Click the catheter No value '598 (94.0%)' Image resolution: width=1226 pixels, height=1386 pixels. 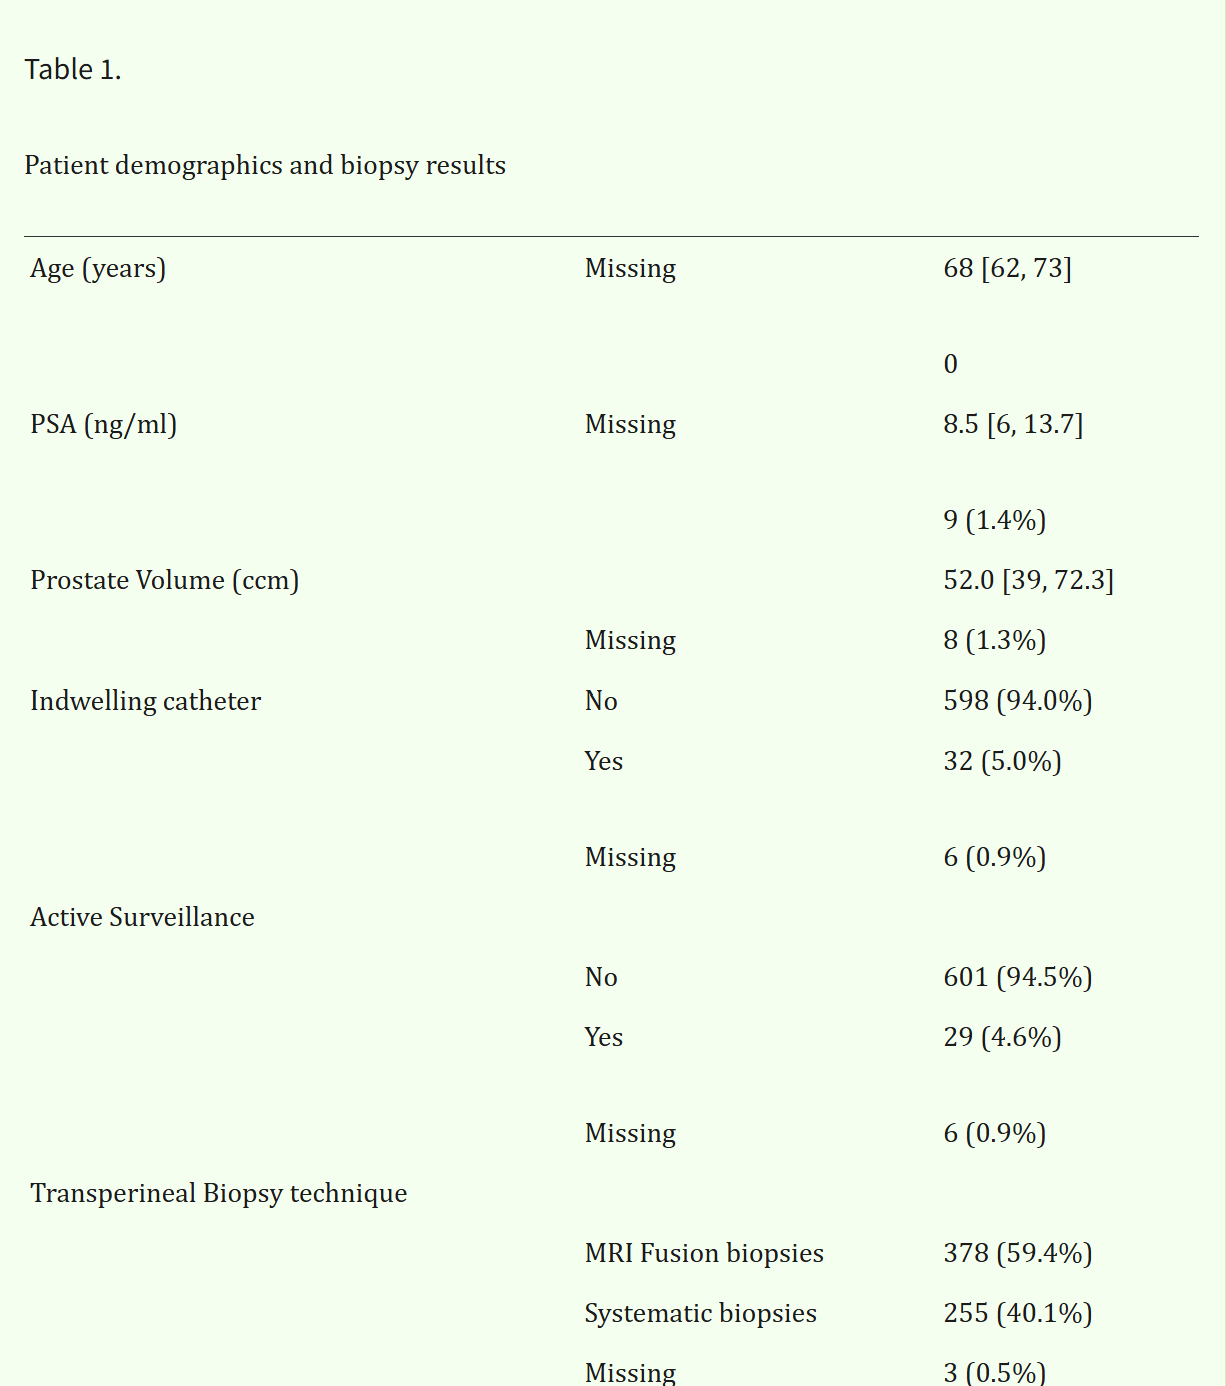click(1018, 701)
